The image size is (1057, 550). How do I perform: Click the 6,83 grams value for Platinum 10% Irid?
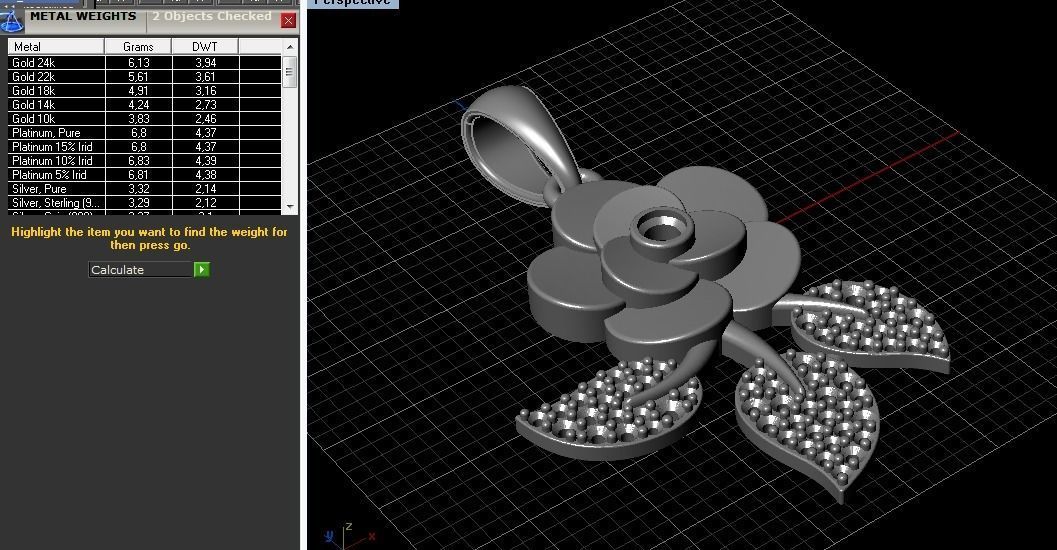click(139, 161)
